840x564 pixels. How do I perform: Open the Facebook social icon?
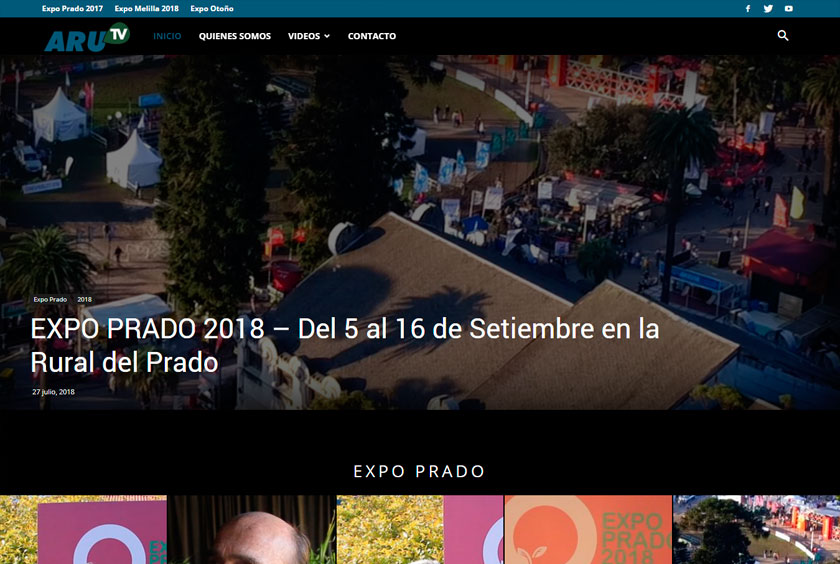point(748,9)
